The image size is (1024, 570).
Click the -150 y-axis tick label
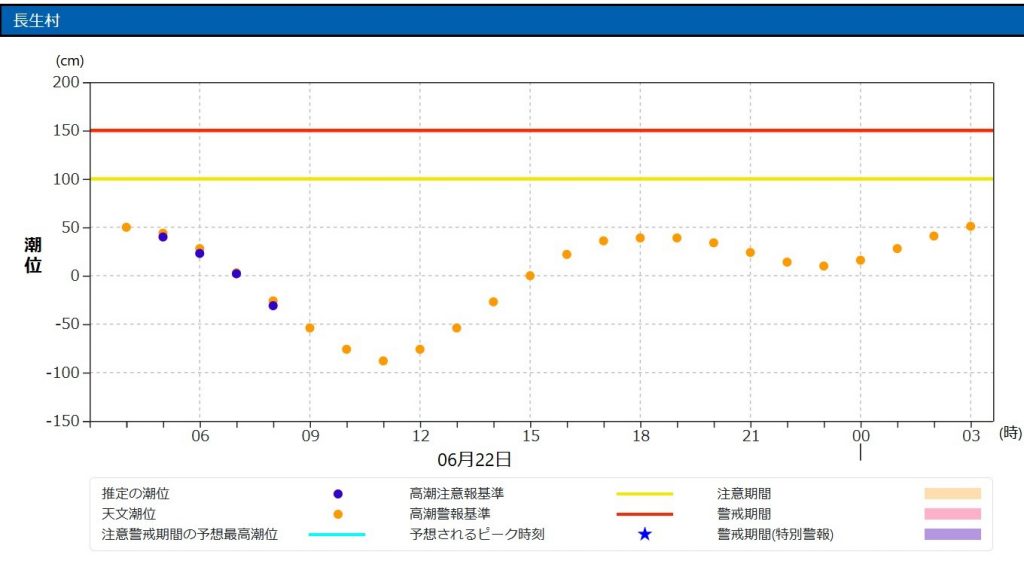(63, 421)
